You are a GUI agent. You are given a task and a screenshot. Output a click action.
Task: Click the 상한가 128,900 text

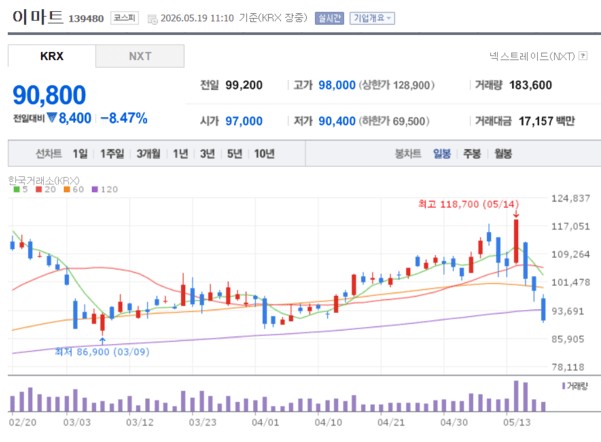pyautogui.click(x=396, y=85)
